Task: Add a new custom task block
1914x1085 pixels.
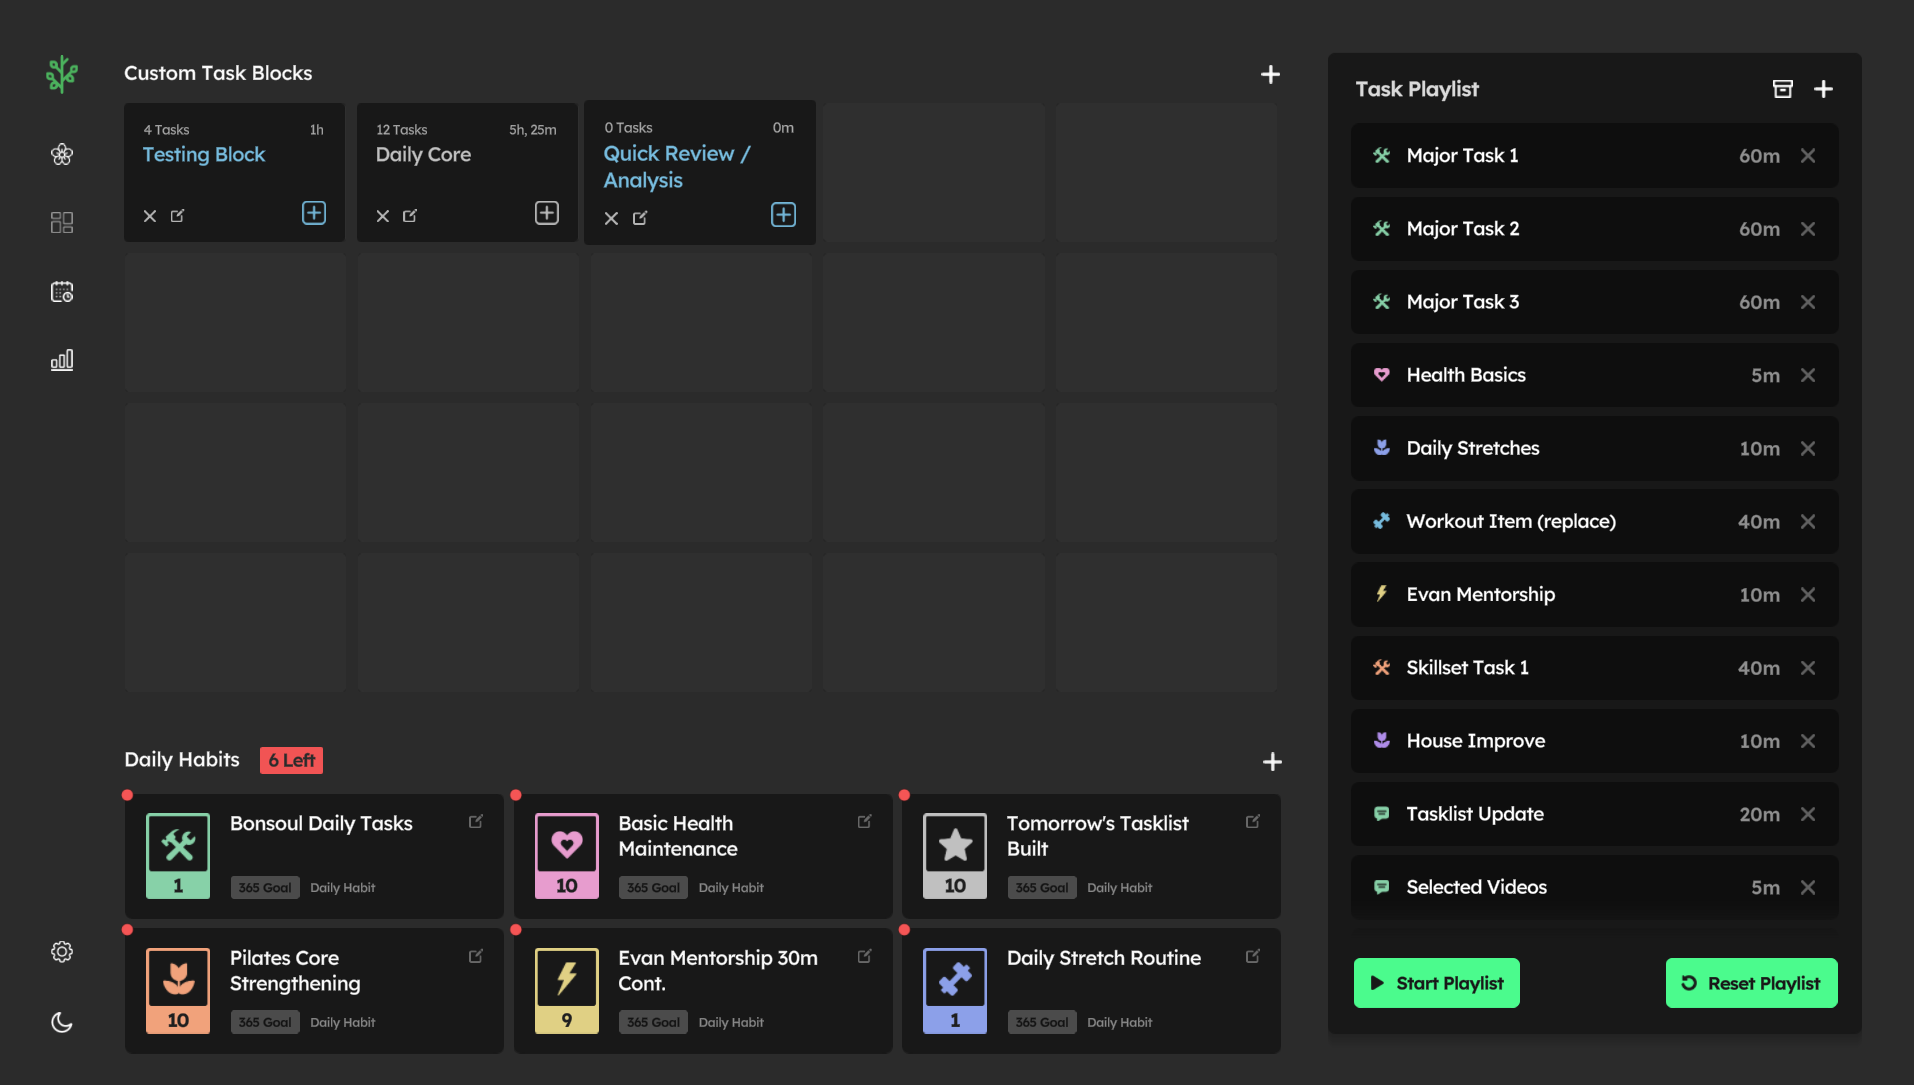Action: coord(1270,74)
